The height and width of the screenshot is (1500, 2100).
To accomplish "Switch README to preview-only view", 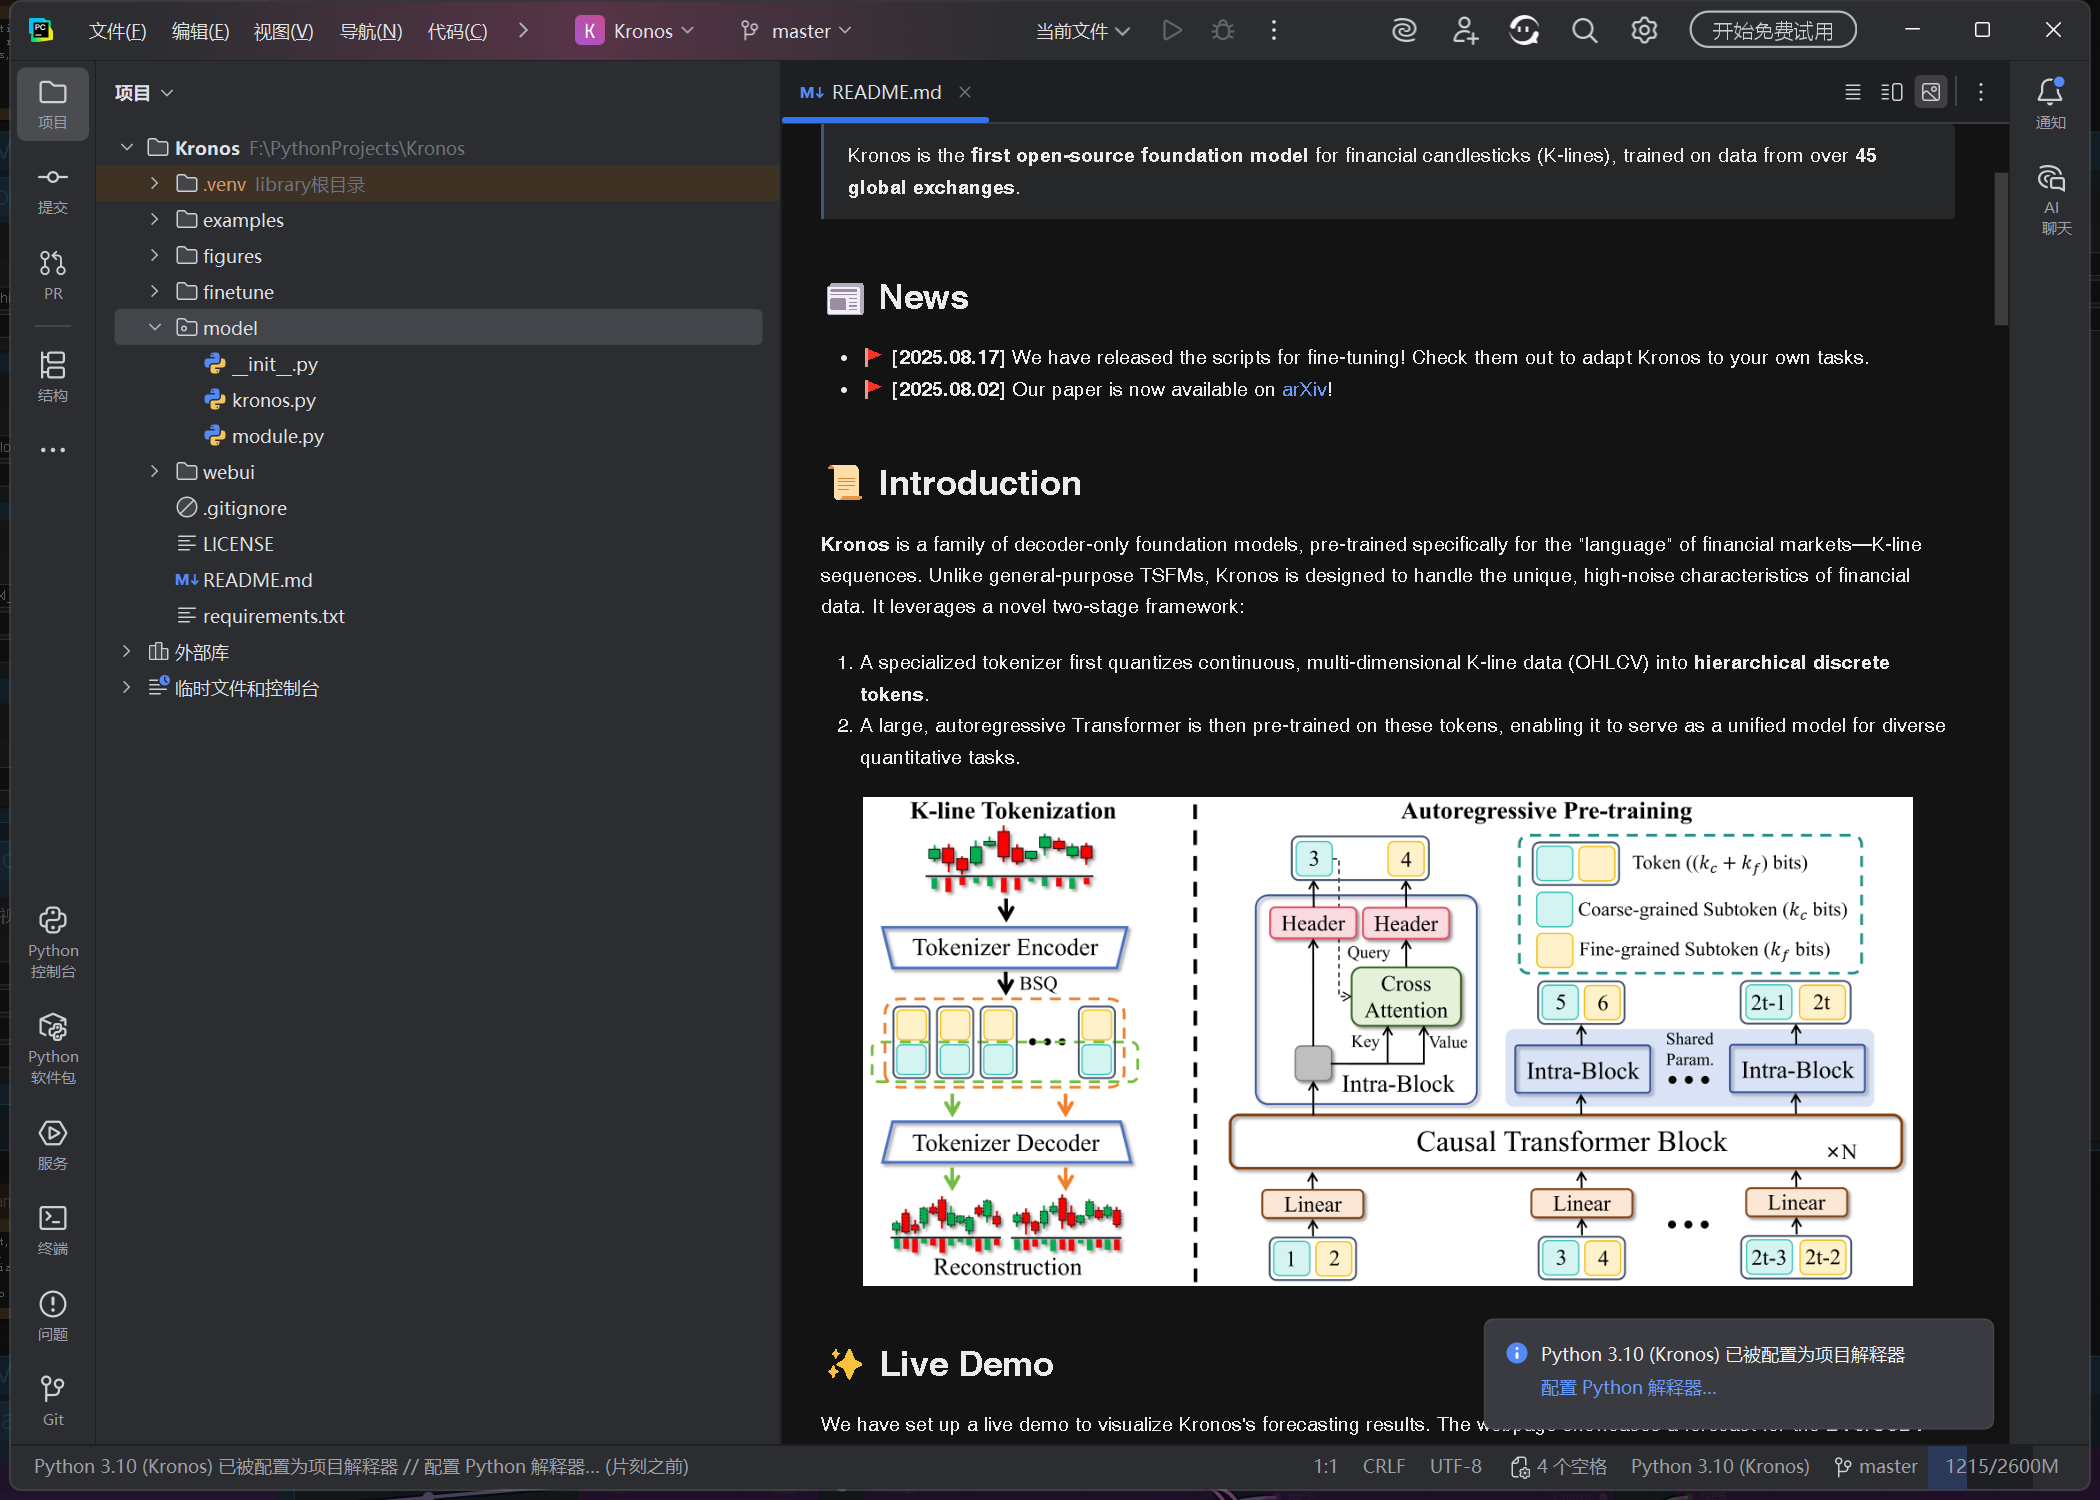I will [x=1931, y=92].
